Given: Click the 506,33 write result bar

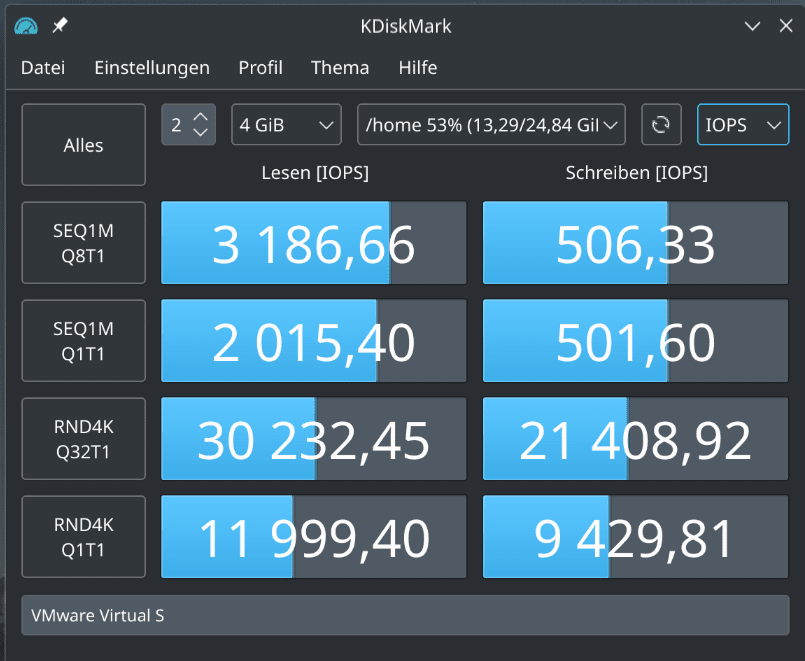Looking at the screenshot, I should tap(636, 243).
